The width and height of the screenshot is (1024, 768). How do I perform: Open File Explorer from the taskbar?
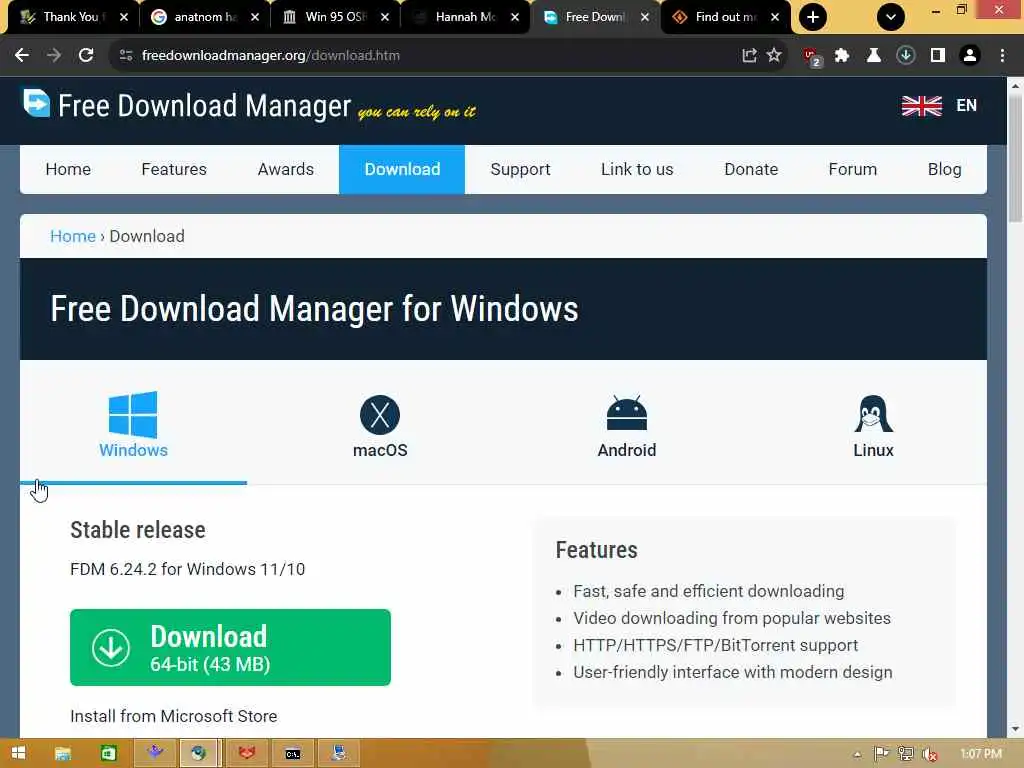(x=63, y=754)
